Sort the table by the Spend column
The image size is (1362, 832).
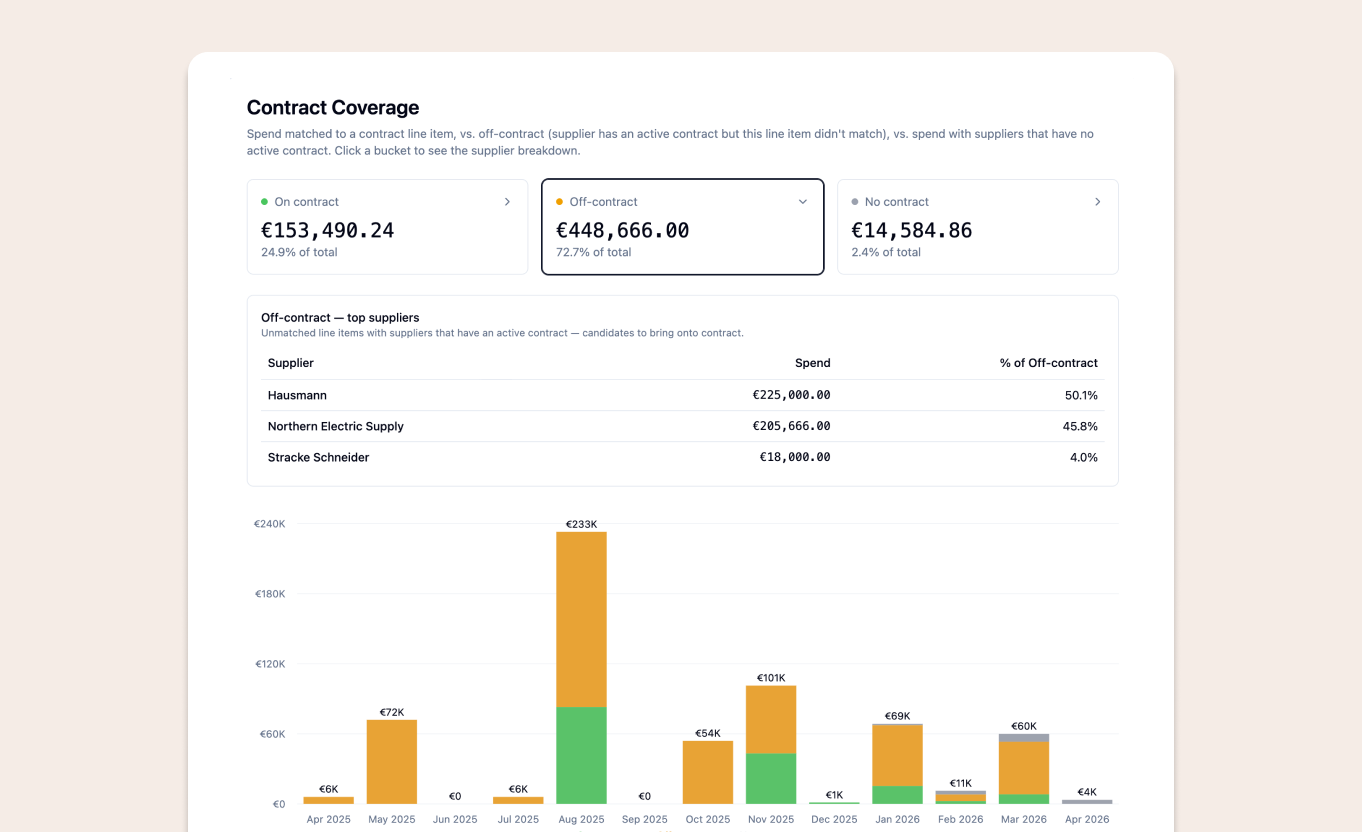pos(812,362)
